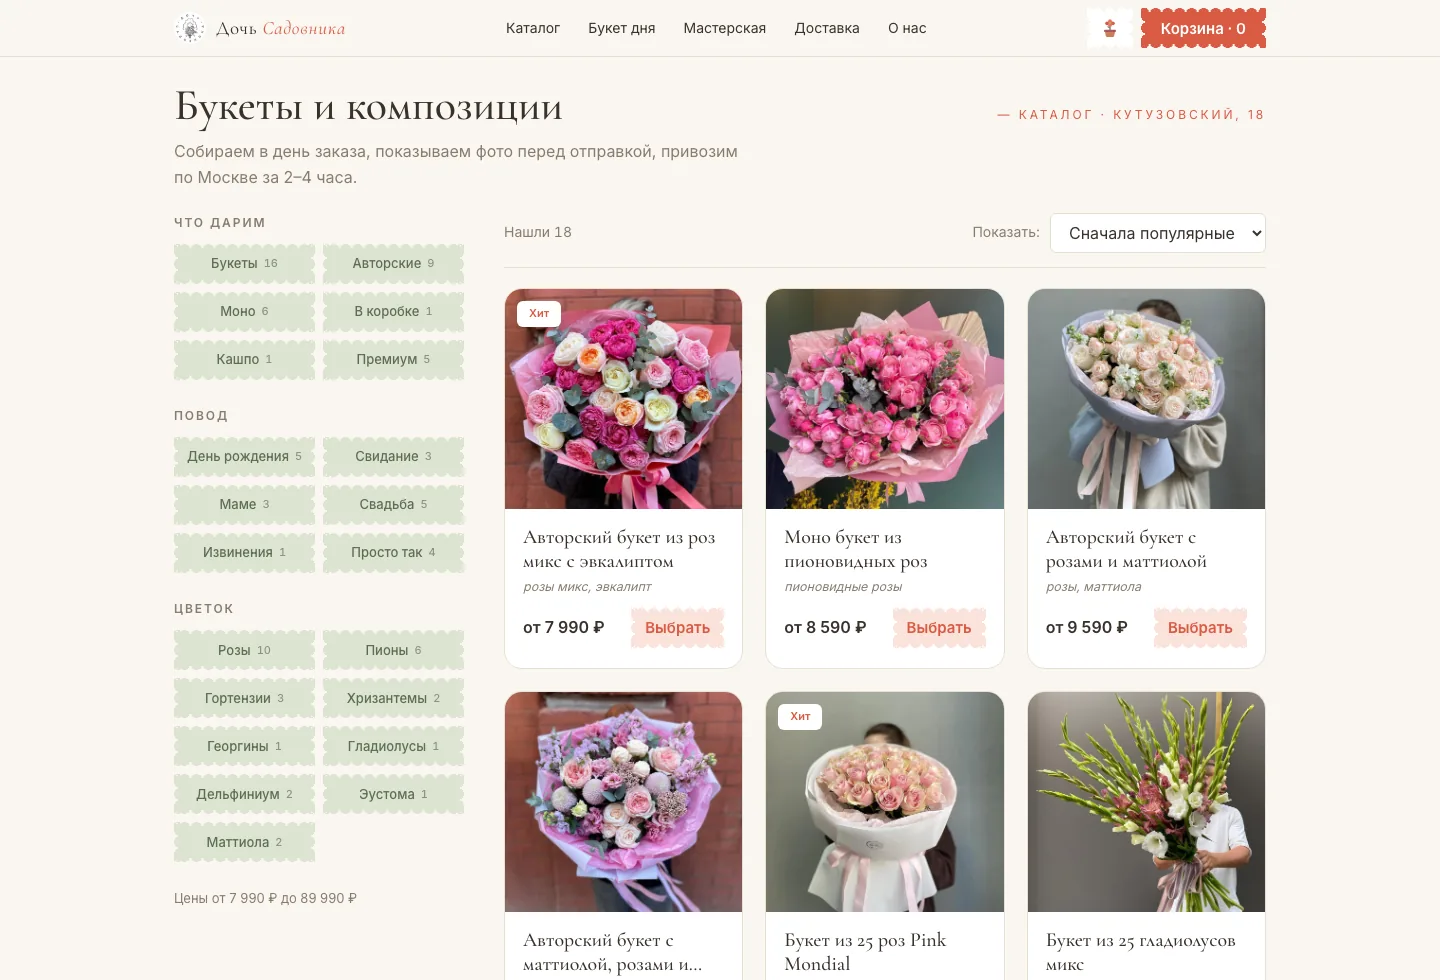Open photo of 25 Pink Mondial roses bouquet
This screenshot has height=980, width=1440.
coord(885,802)
